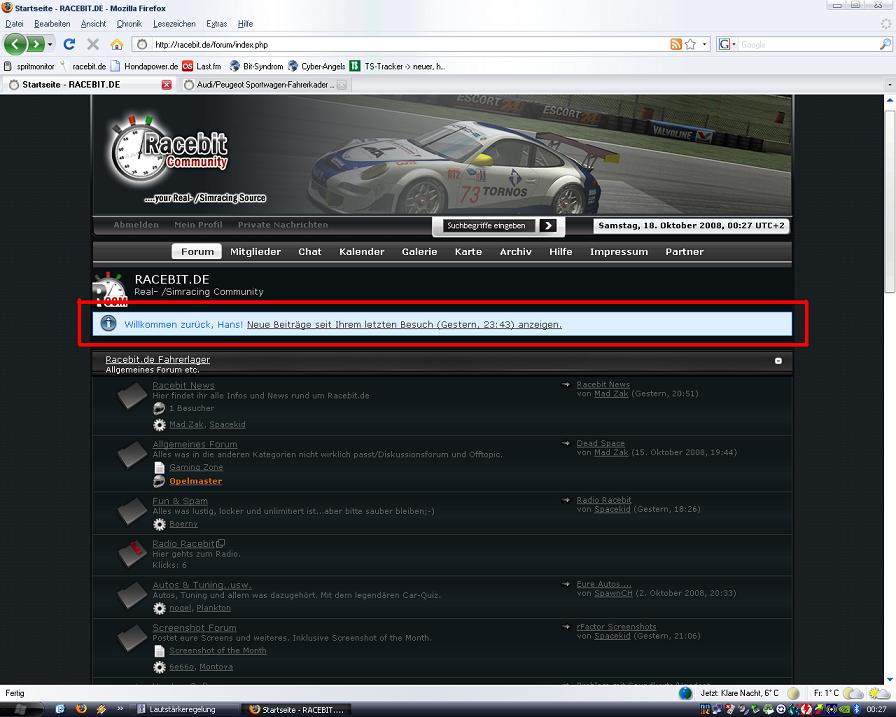Submit forum search with the arrow button
The image size is (896, 717).
click(547, 226)
